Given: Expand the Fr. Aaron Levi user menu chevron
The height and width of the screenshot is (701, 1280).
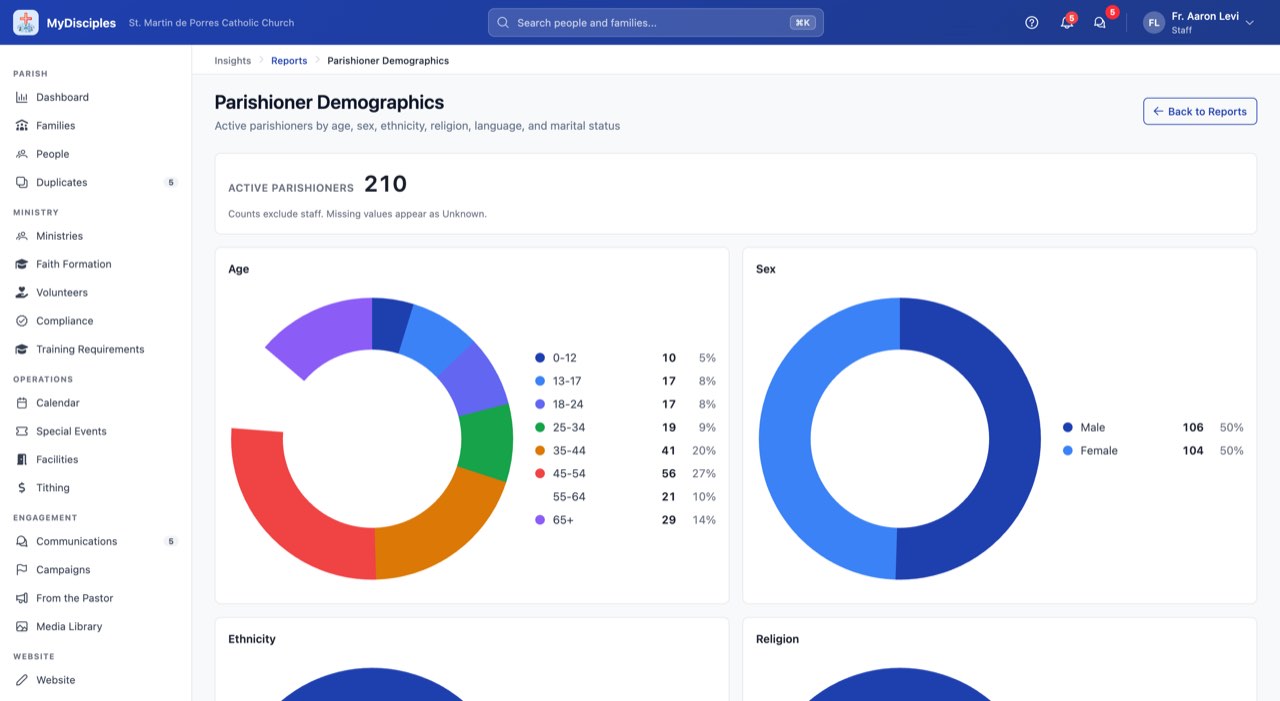Looking at the screenshot, I should coord(1249,22).
